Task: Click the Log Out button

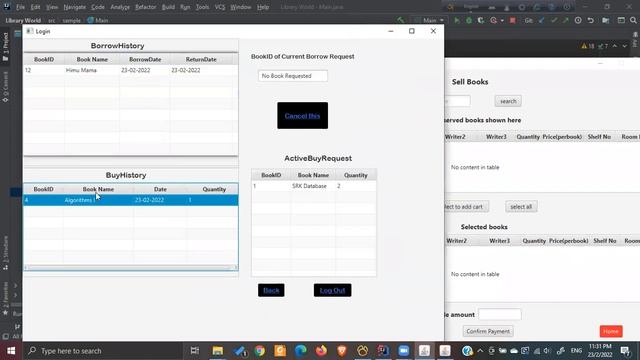Action: 332,290
